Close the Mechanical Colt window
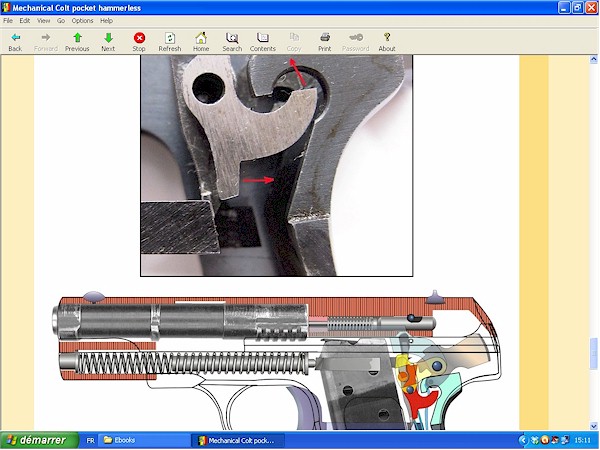 point(591,8)
